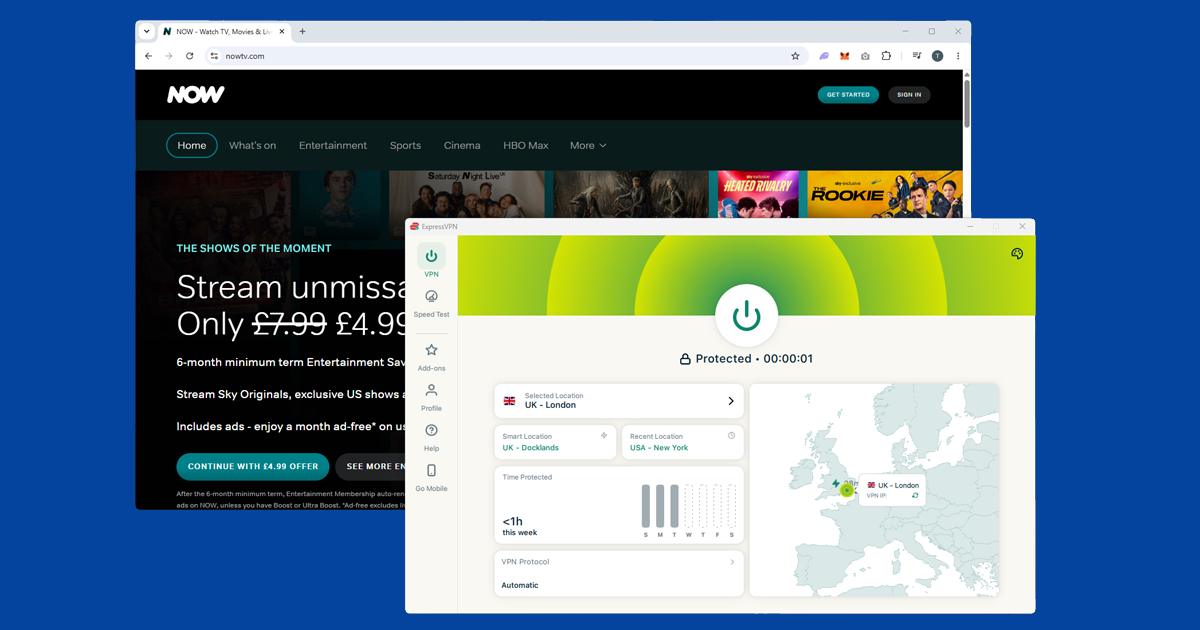The image size is (1200, 630).
Task: Expand Selected Location UK - London chevron
Action: tap(731, 401)
